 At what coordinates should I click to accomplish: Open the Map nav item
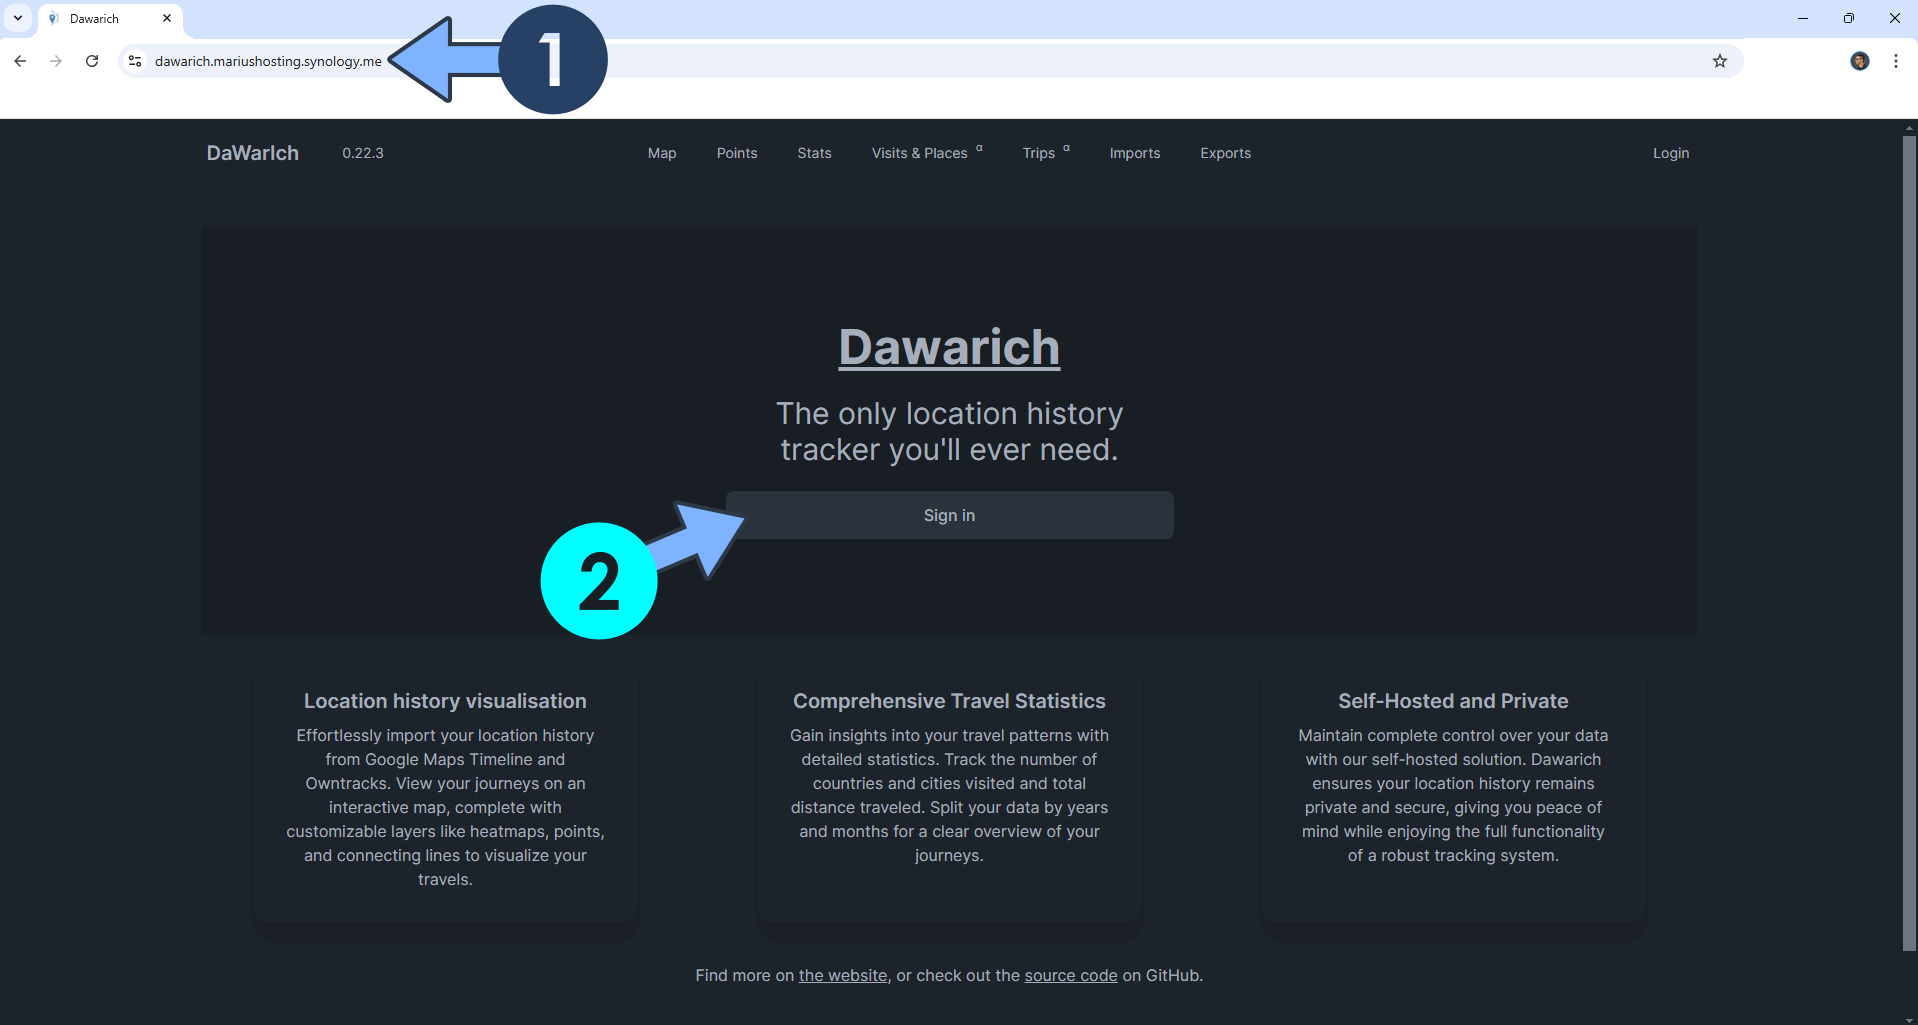click(662, 153)
